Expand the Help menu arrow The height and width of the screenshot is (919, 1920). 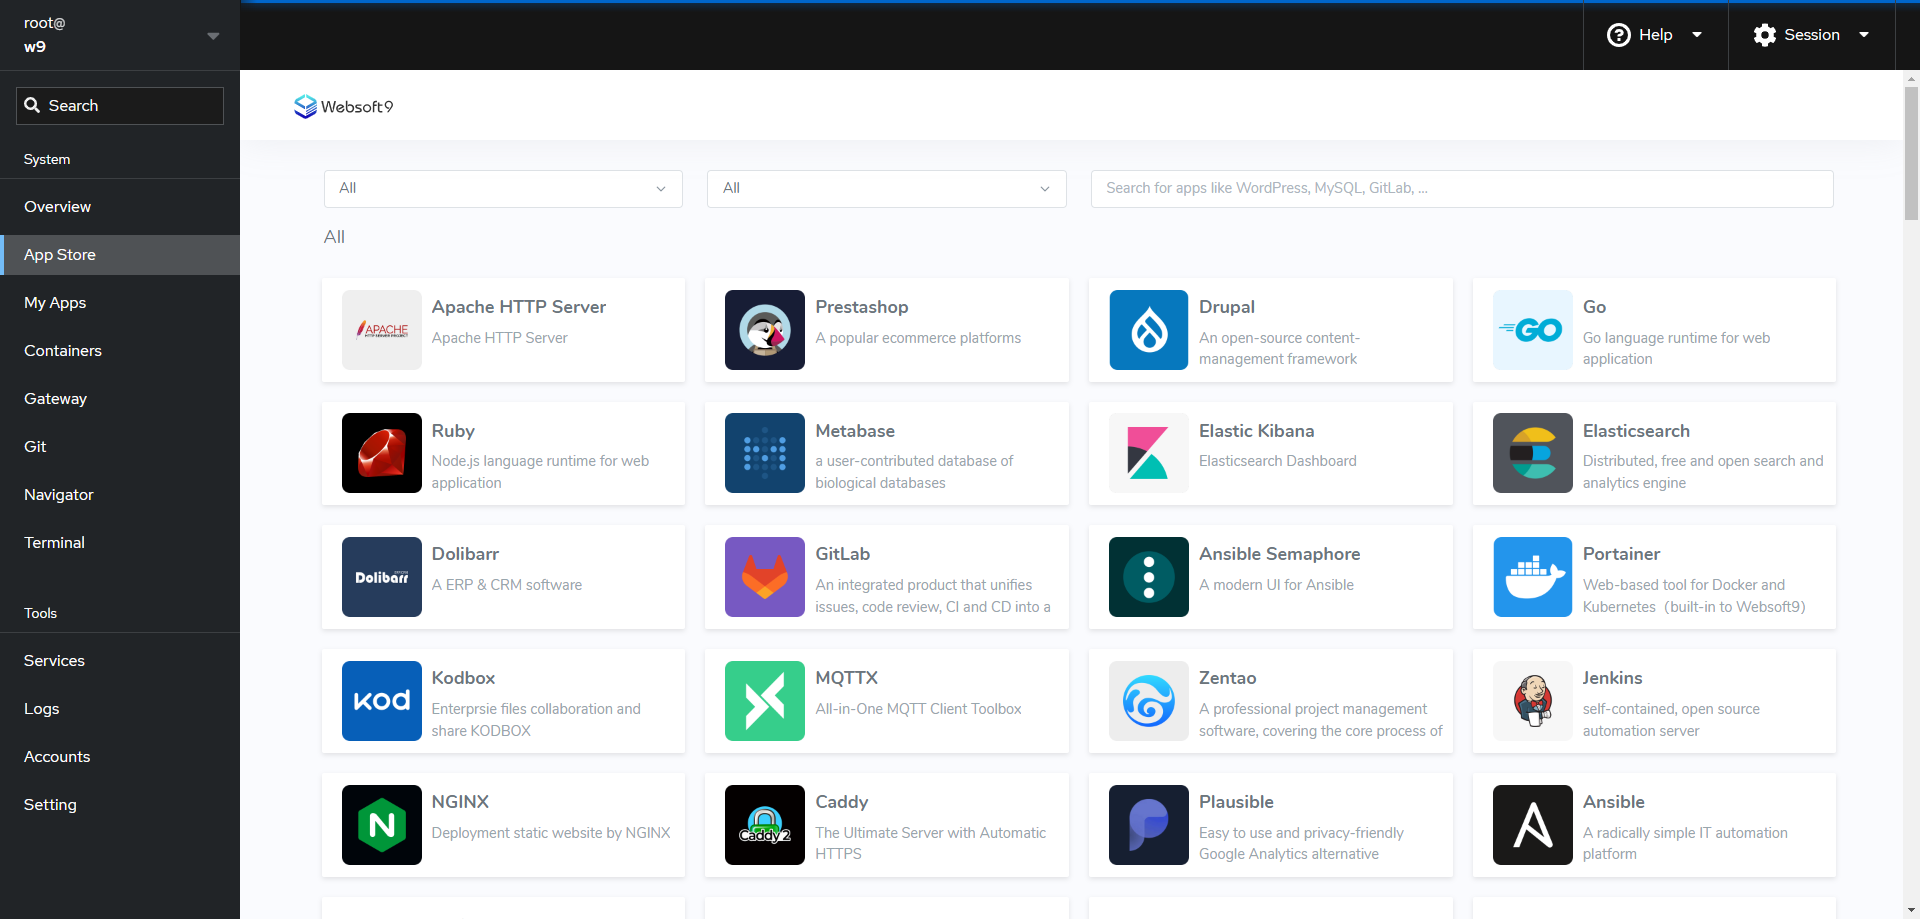point(1697,35)
